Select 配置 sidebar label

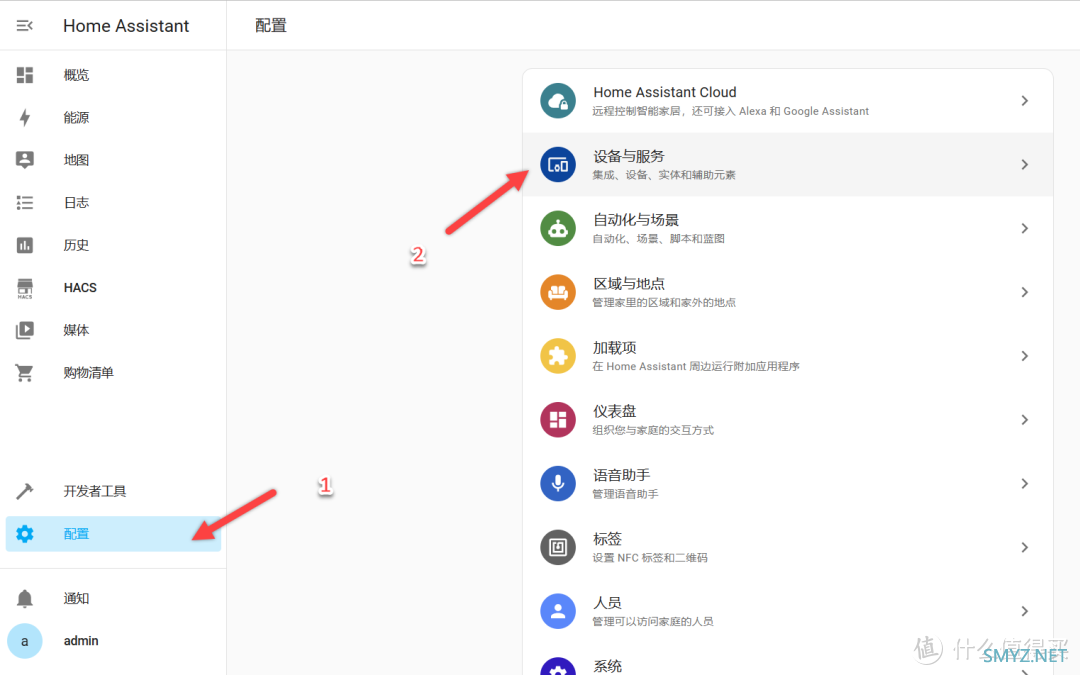pyautogui.click(x=76, y=534)
